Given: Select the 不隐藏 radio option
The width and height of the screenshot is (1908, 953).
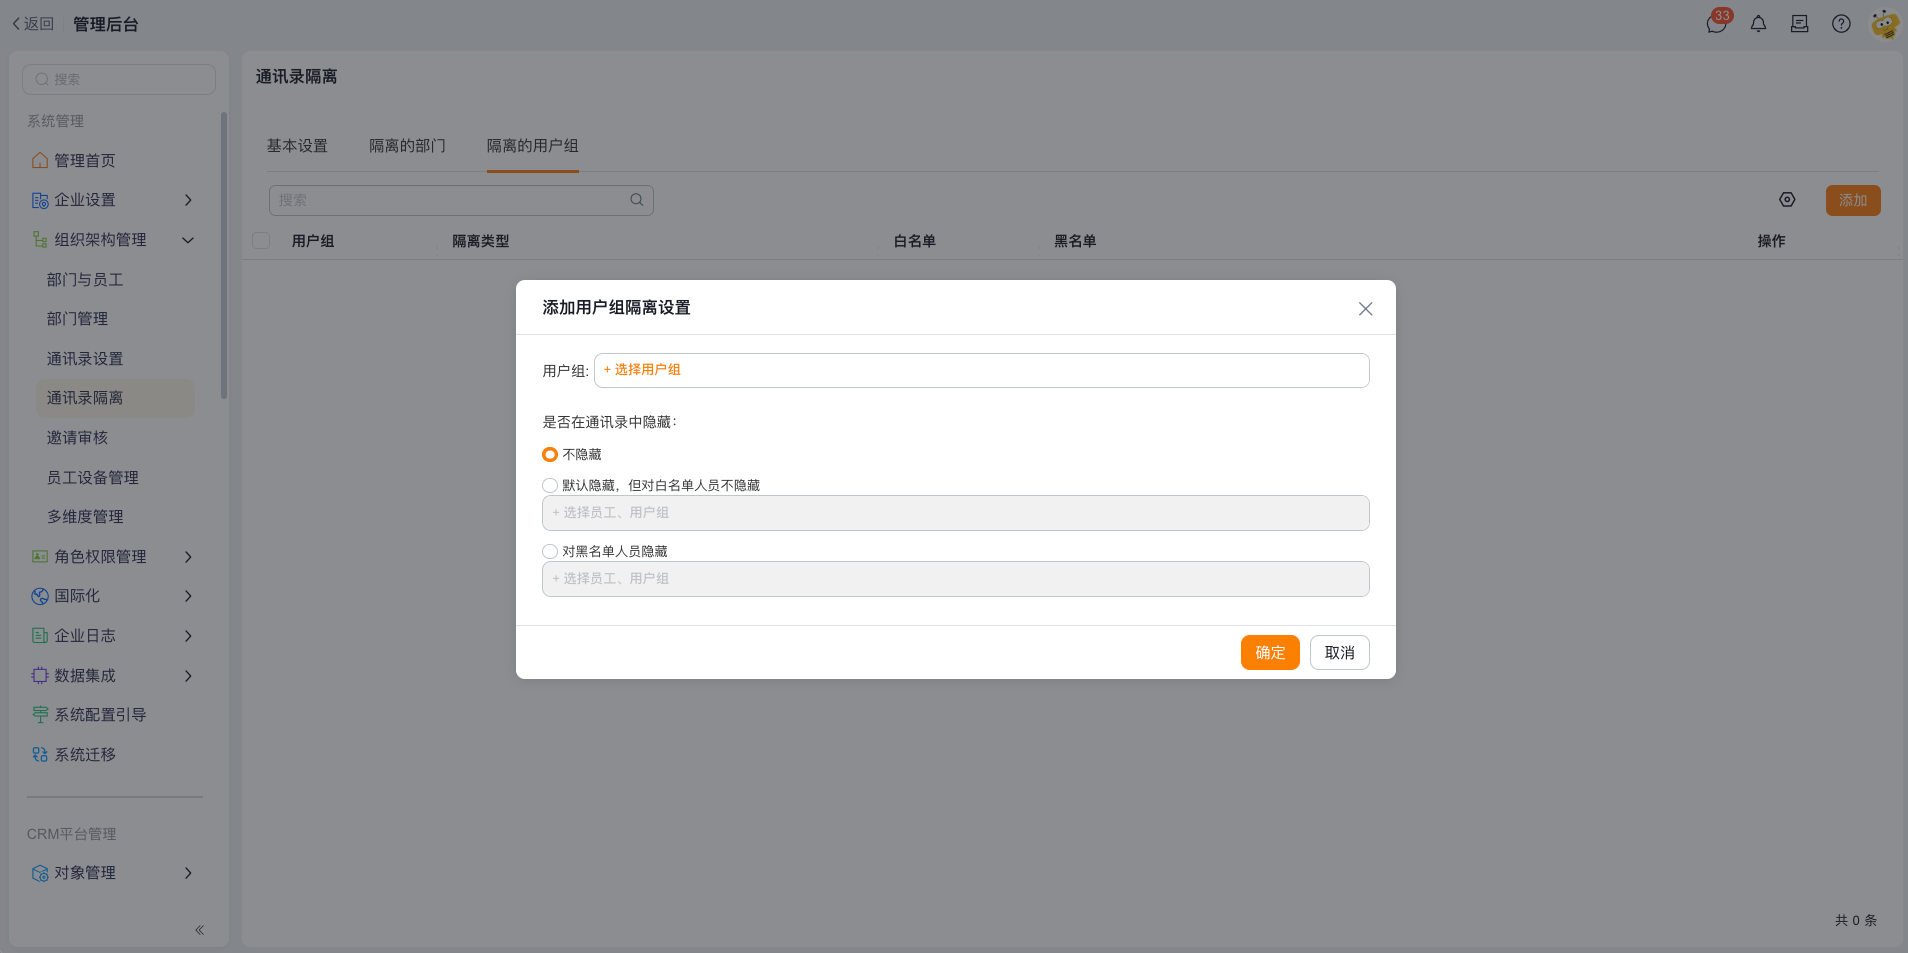Looking at the screenshot, I should coord(550,454).
